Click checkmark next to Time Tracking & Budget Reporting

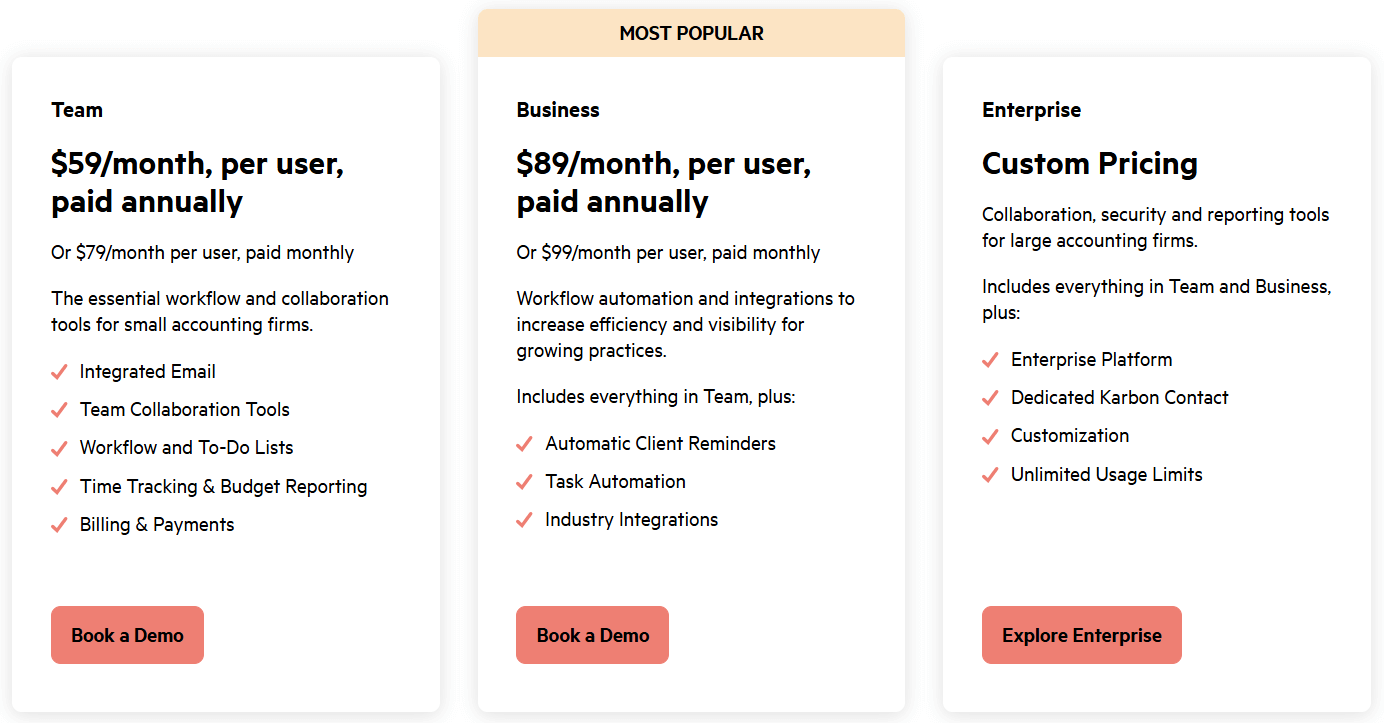coord(59,487)
